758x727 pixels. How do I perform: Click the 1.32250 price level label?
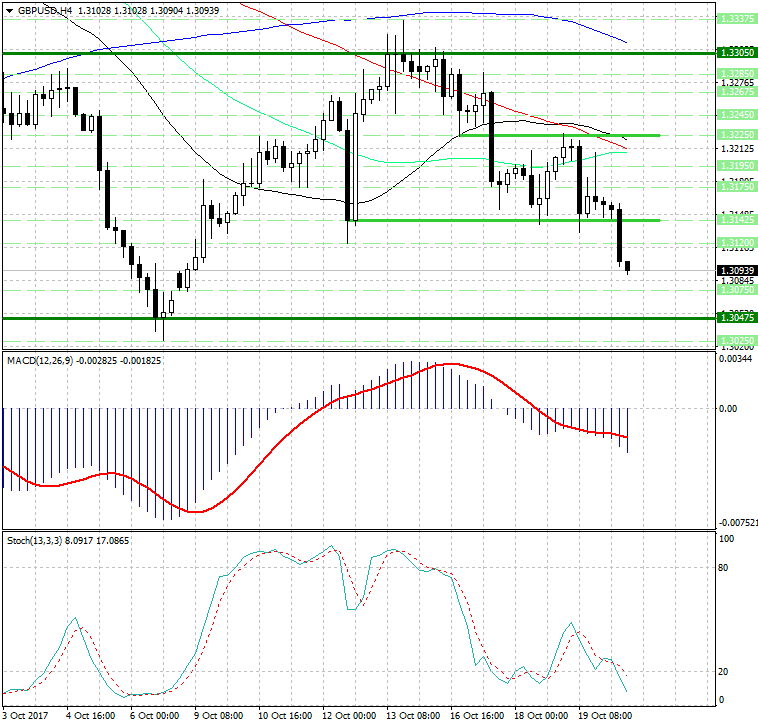pos(736,134)
